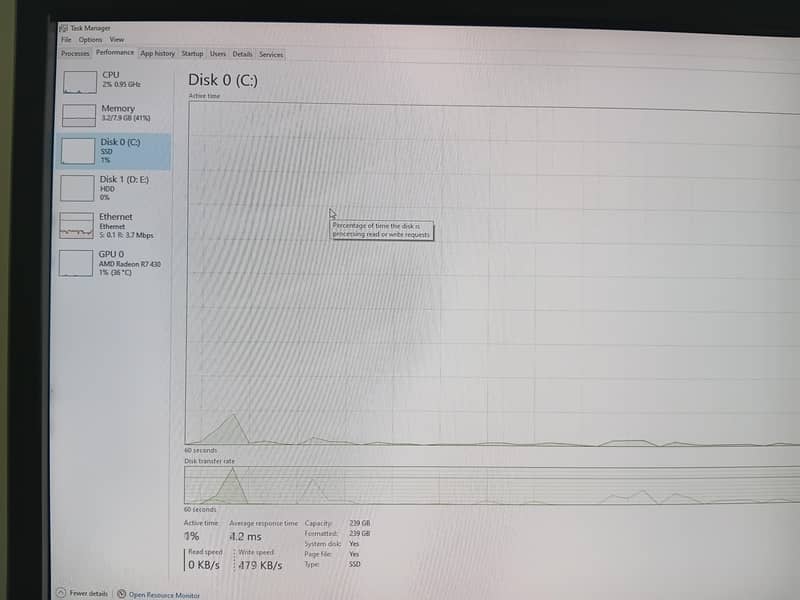Click the Write speed 479 KB/s value
This screenshot has width=800, height=600.
pos(260,565)
